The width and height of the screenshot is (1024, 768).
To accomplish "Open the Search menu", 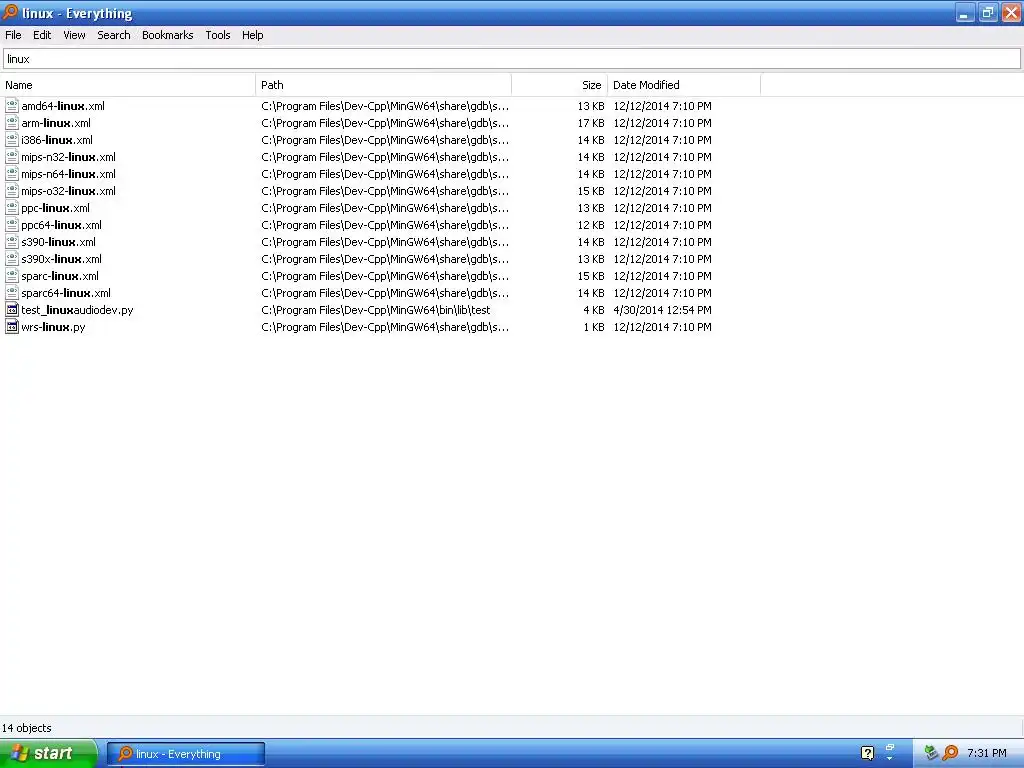I will [x=114, y=35].
